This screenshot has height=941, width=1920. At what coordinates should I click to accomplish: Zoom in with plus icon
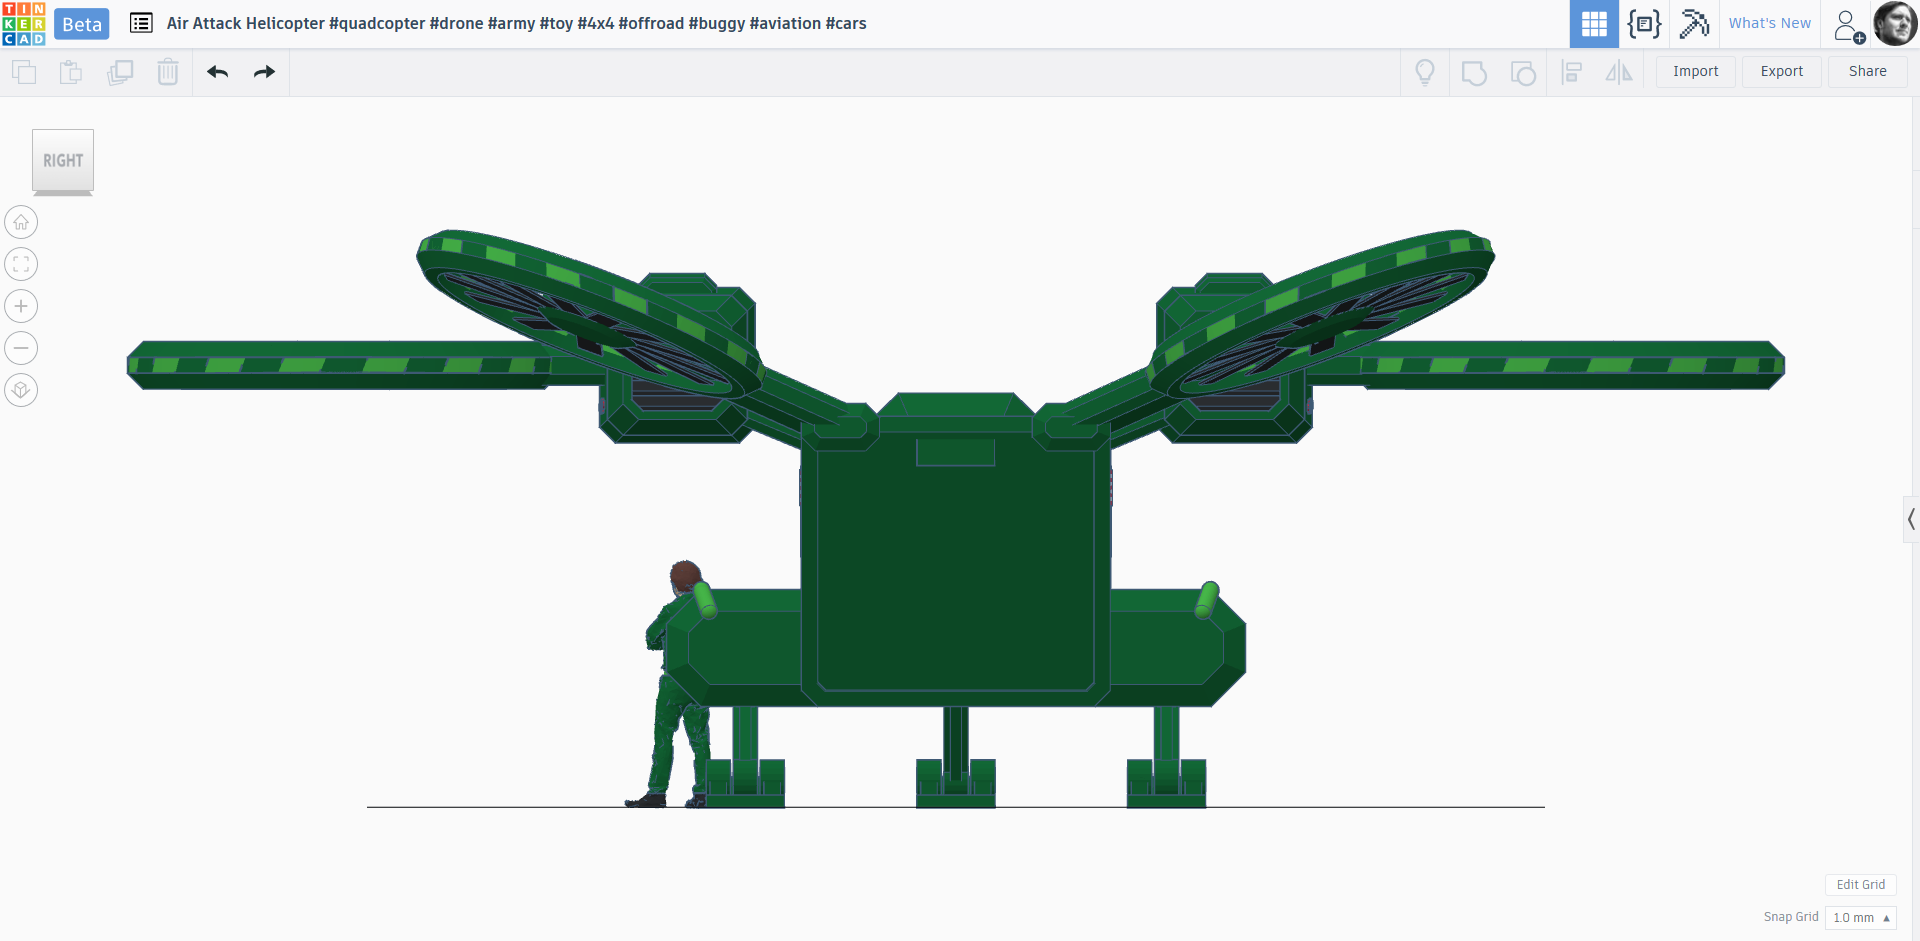coord(21,306)
